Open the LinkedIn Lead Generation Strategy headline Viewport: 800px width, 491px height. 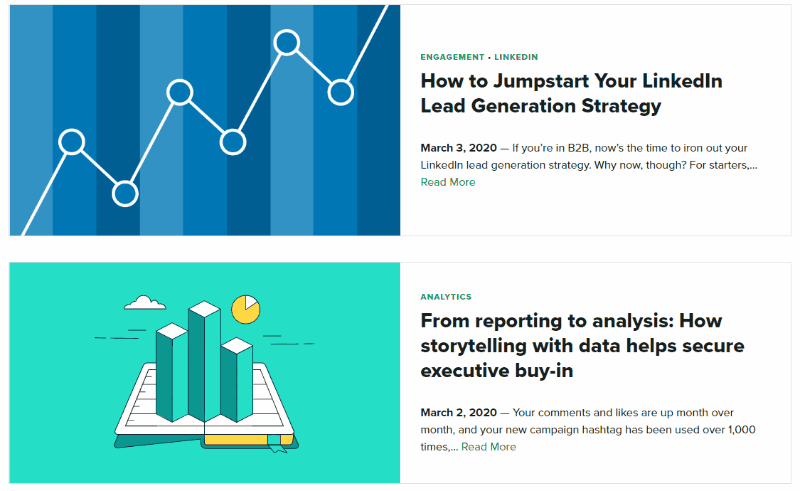tap(571, 93)
